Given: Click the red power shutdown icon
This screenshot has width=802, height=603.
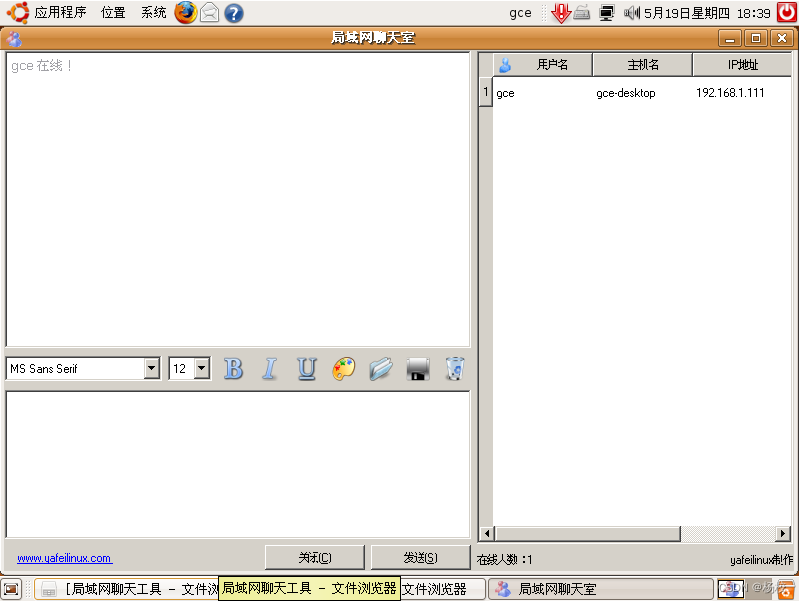Looking at the screenshot, I should pos(787,12).
